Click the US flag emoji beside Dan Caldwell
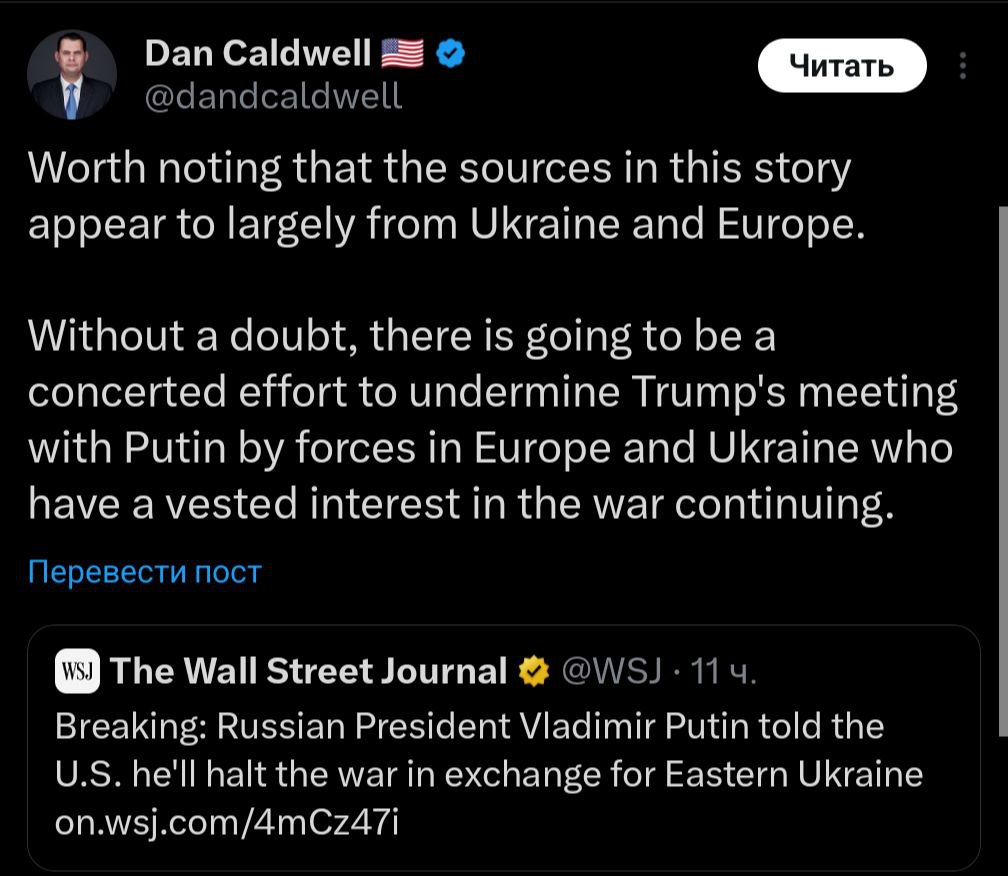This screenshot has width=1008, height=876. click(x=403, y=53)
